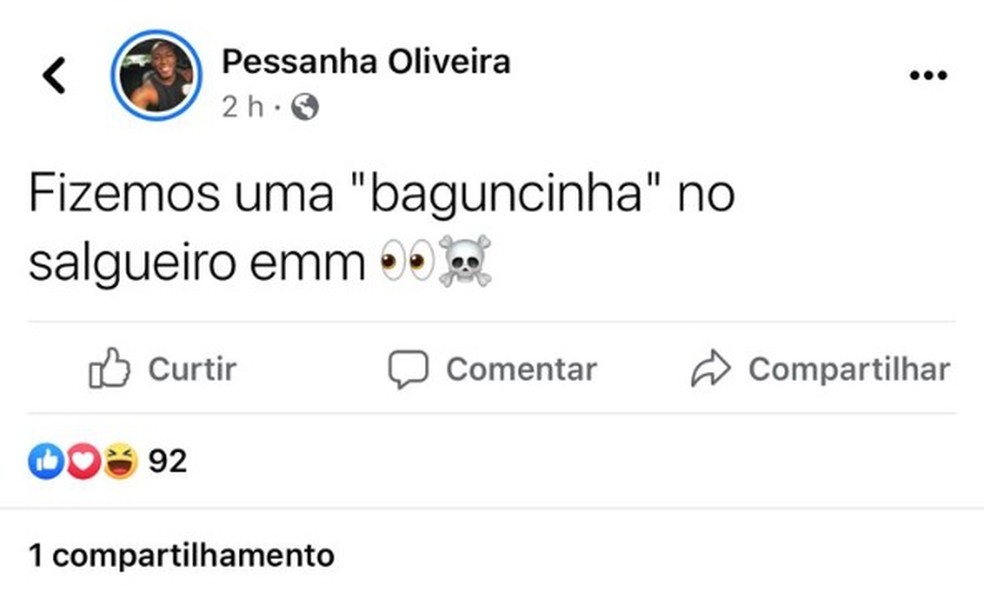Click the share arrow icon
The height and width of the screenshot is (615, 984).
[x=711, y=370]
